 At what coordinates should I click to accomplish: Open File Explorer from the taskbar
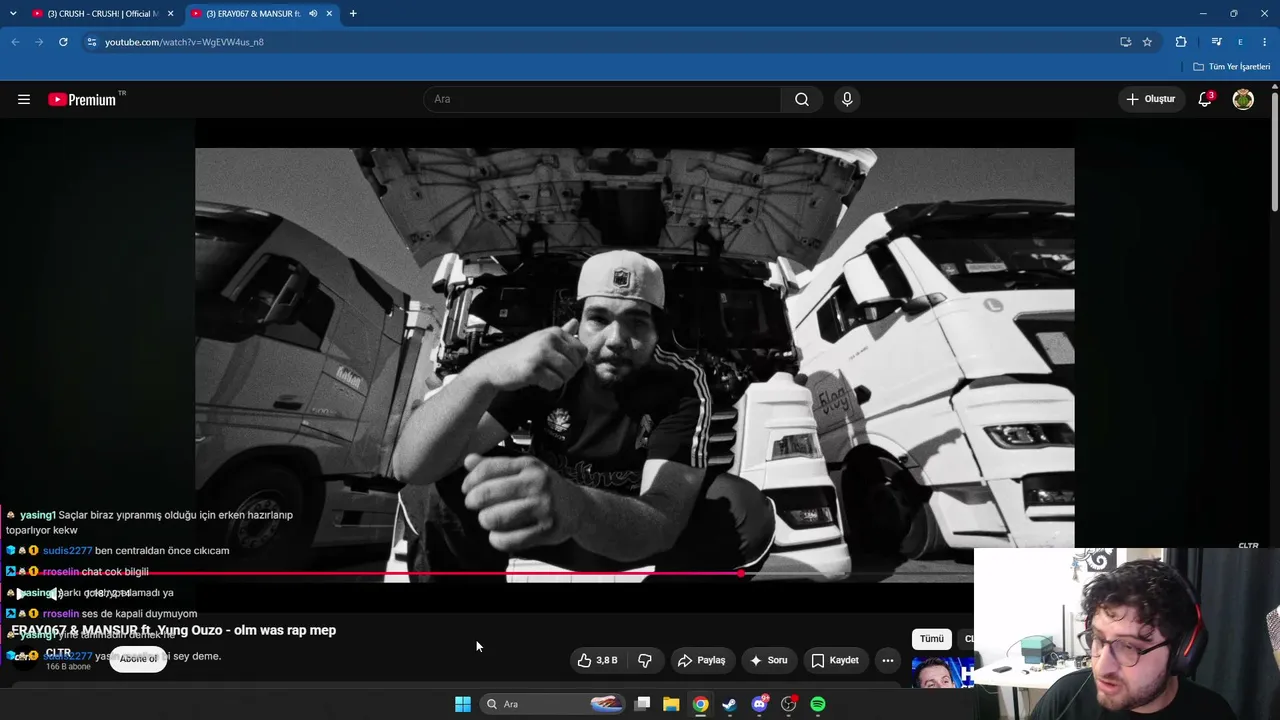[x=671, y=704]
